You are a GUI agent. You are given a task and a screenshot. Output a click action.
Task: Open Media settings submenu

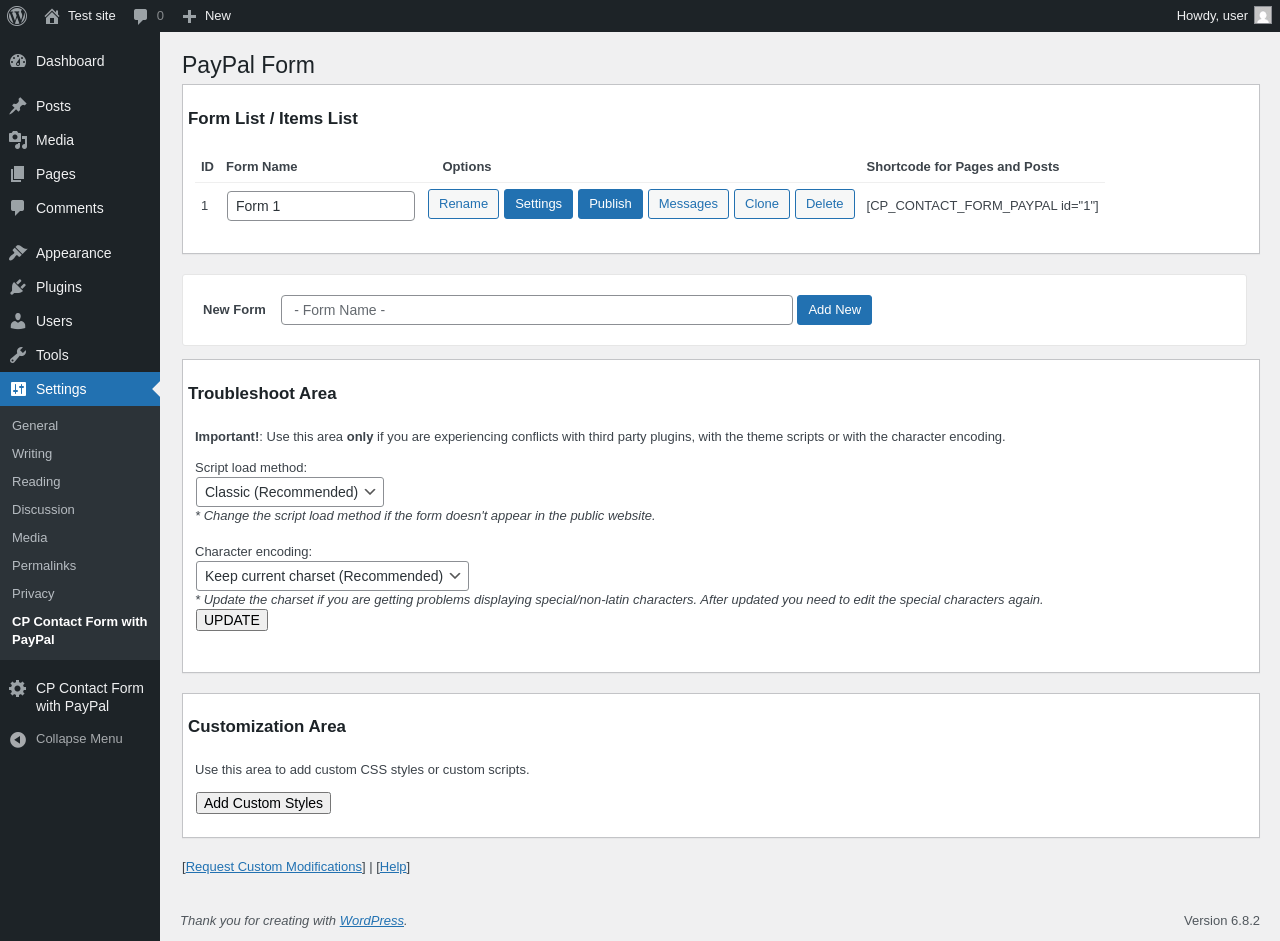tap(30, 538)
